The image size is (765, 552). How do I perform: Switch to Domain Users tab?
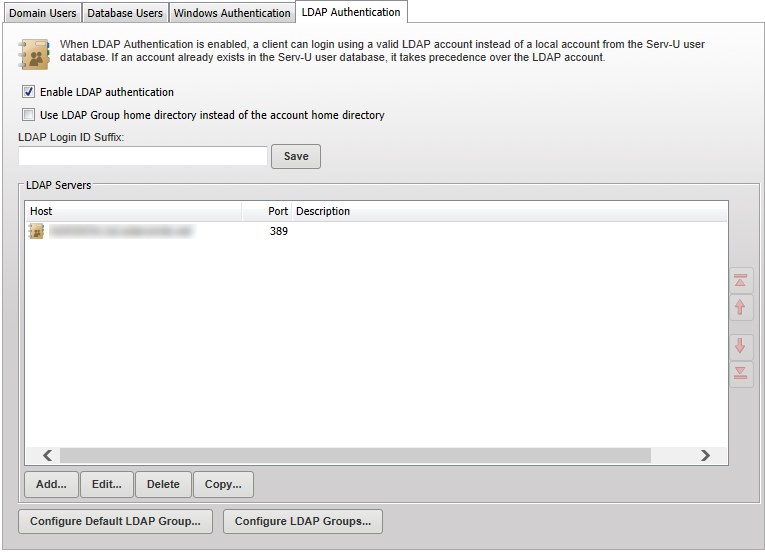(42, 13)
